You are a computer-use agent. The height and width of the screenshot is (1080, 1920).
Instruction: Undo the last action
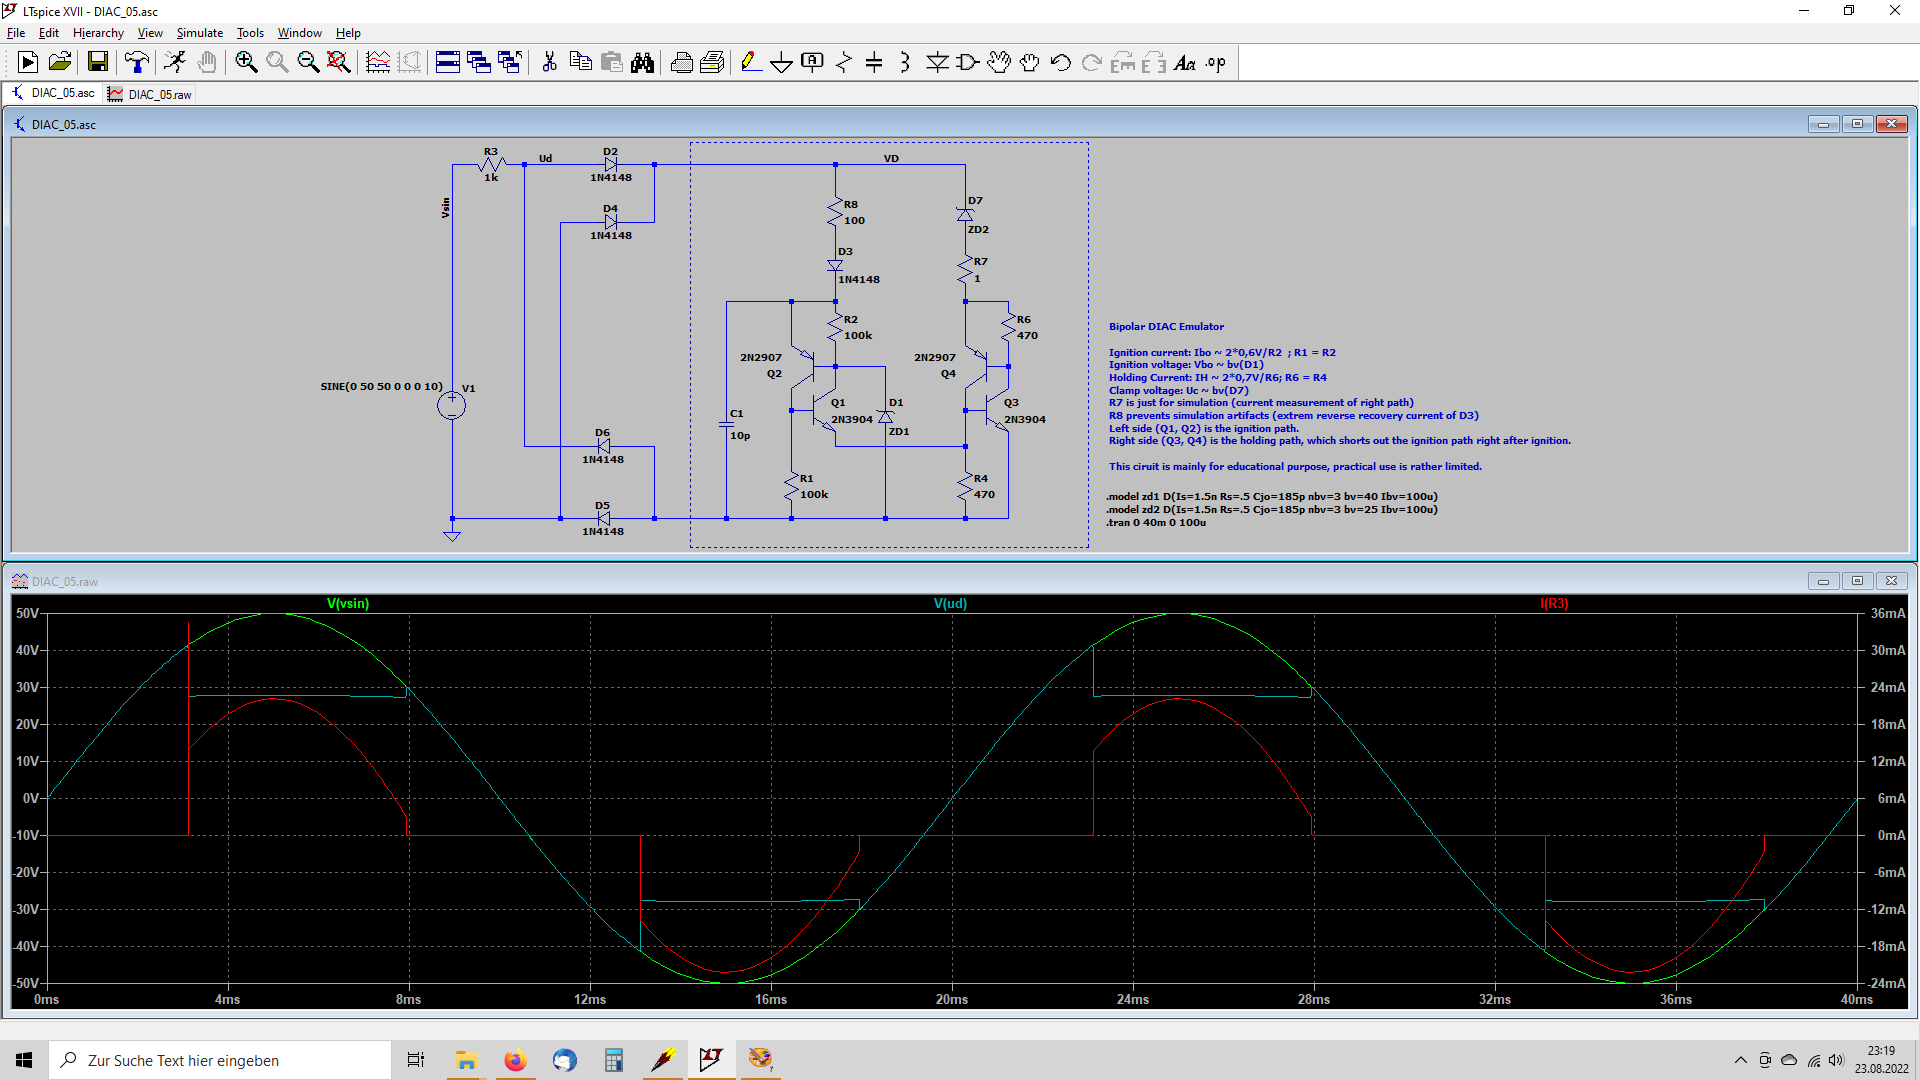(x=1061, y=62)
